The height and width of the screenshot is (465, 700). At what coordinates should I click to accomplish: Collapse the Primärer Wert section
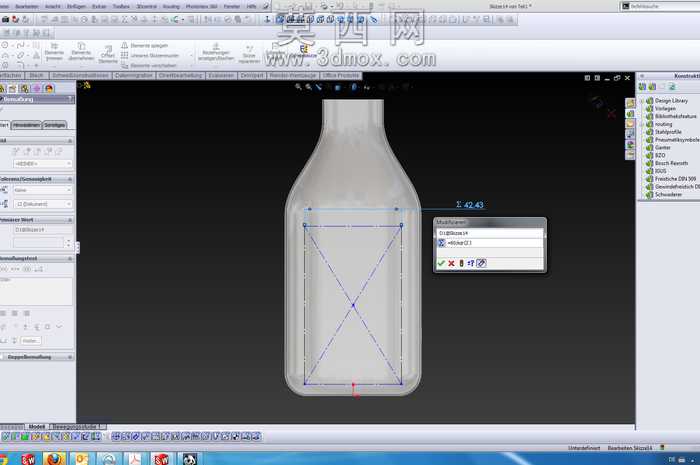click(x=70, y=220)
